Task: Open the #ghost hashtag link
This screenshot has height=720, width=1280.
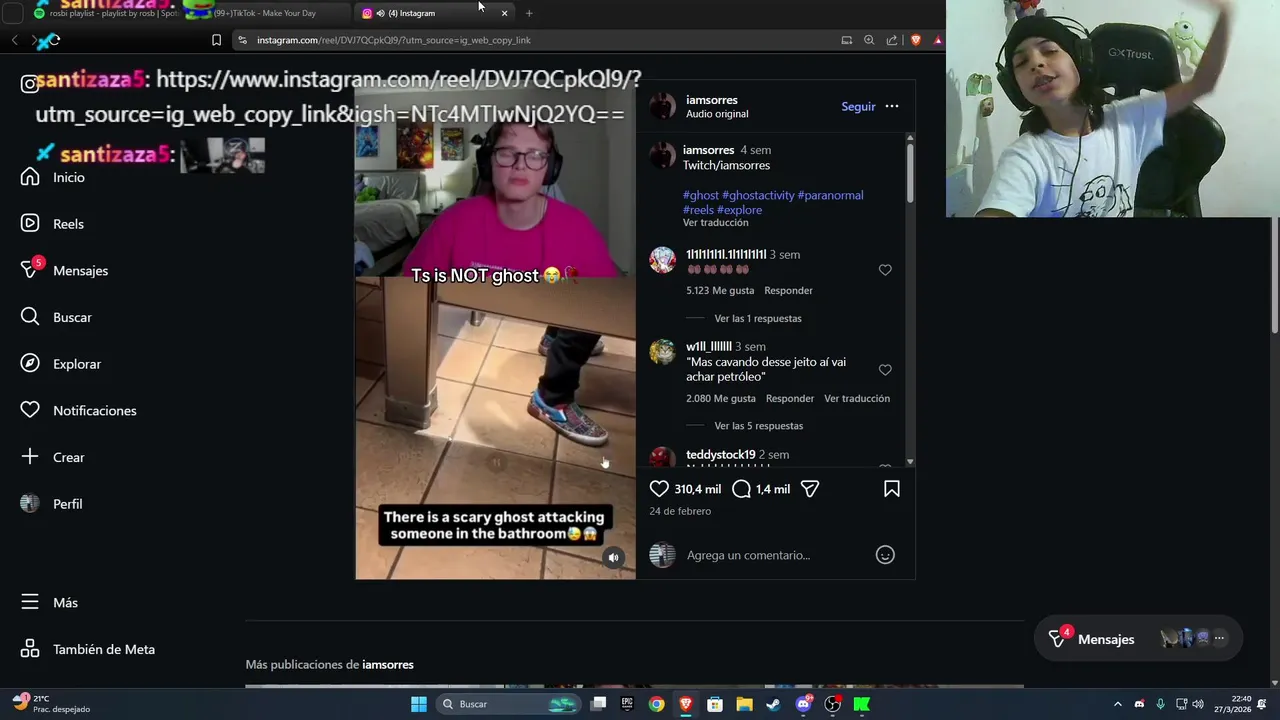Action: pos(701,195)
